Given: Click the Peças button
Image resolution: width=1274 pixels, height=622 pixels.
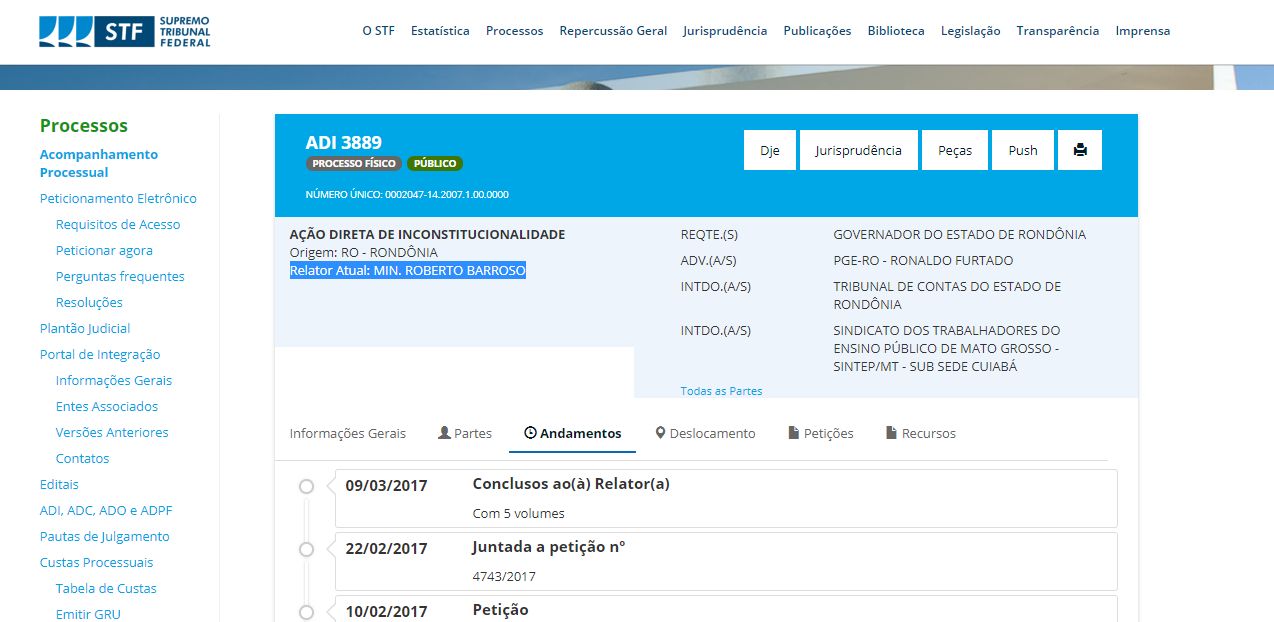Looking at the screenshot, I should pyautogui.click(x=955, y=150).
